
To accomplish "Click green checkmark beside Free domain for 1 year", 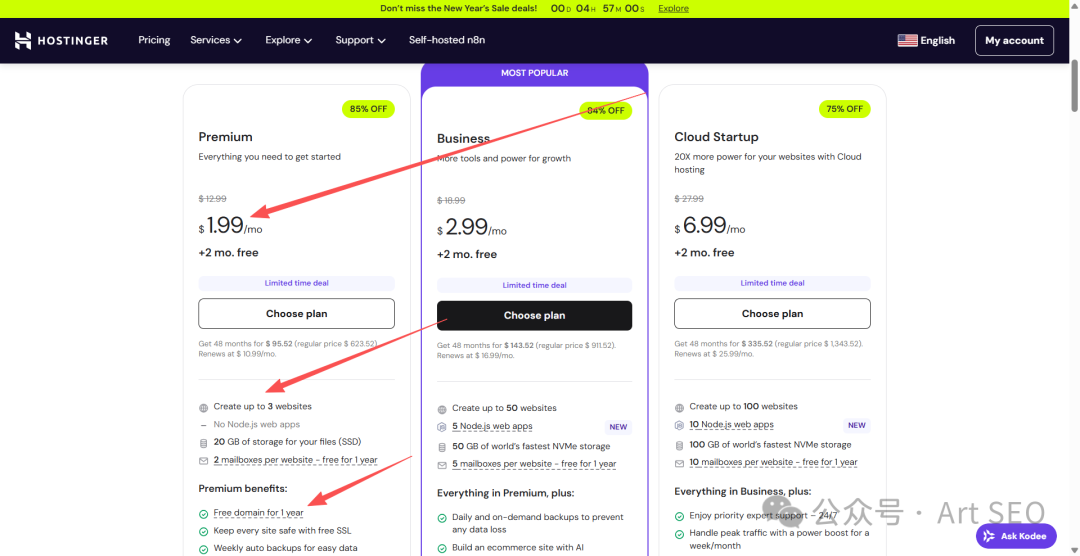I will (204, 513).
